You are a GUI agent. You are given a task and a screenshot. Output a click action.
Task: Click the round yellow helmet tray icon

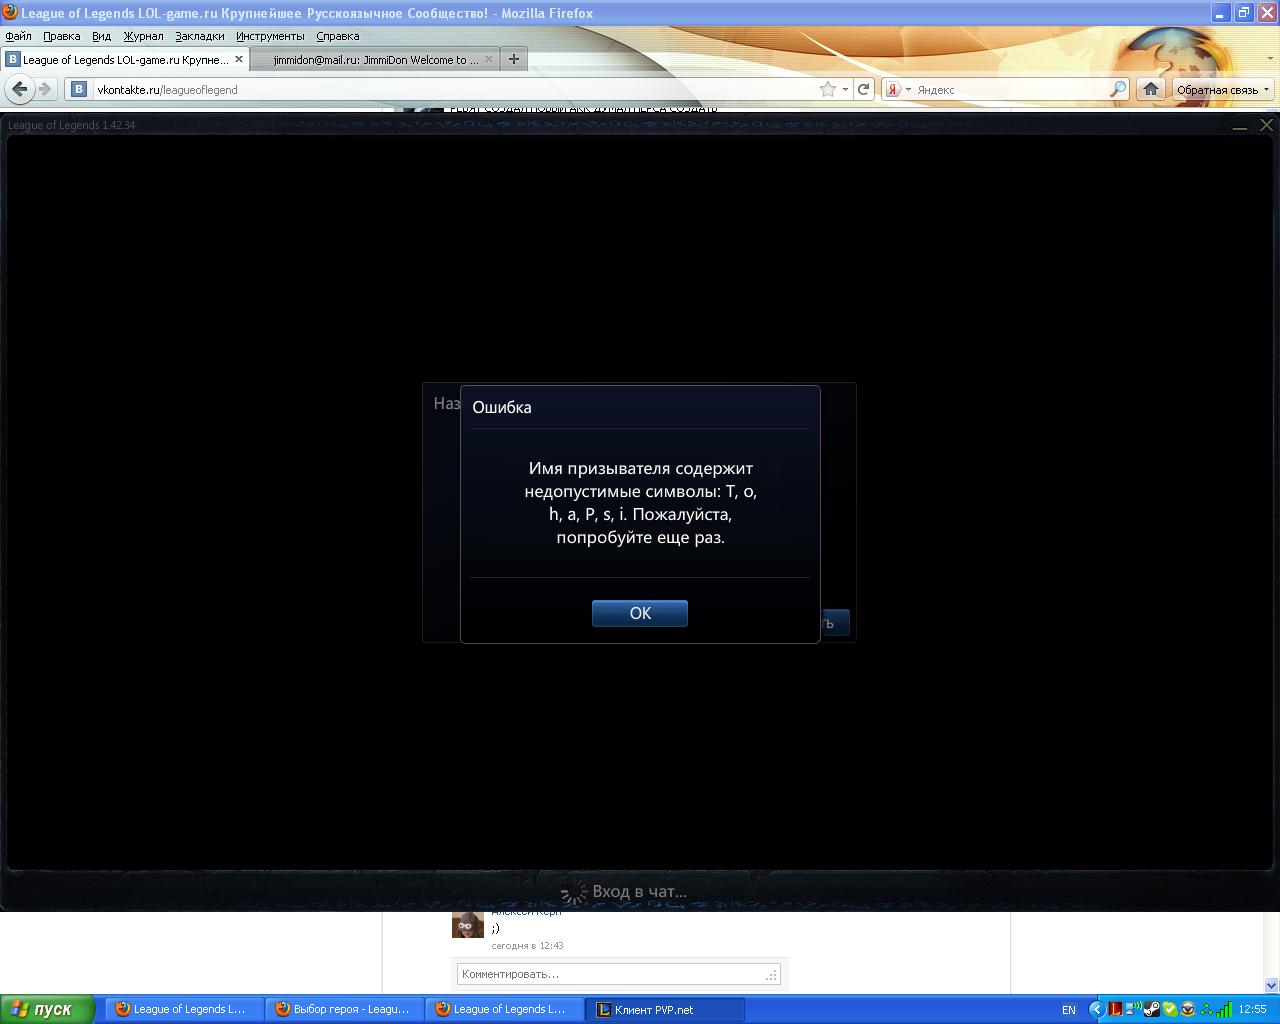pyautogui.click(x=1187, y=1009)
